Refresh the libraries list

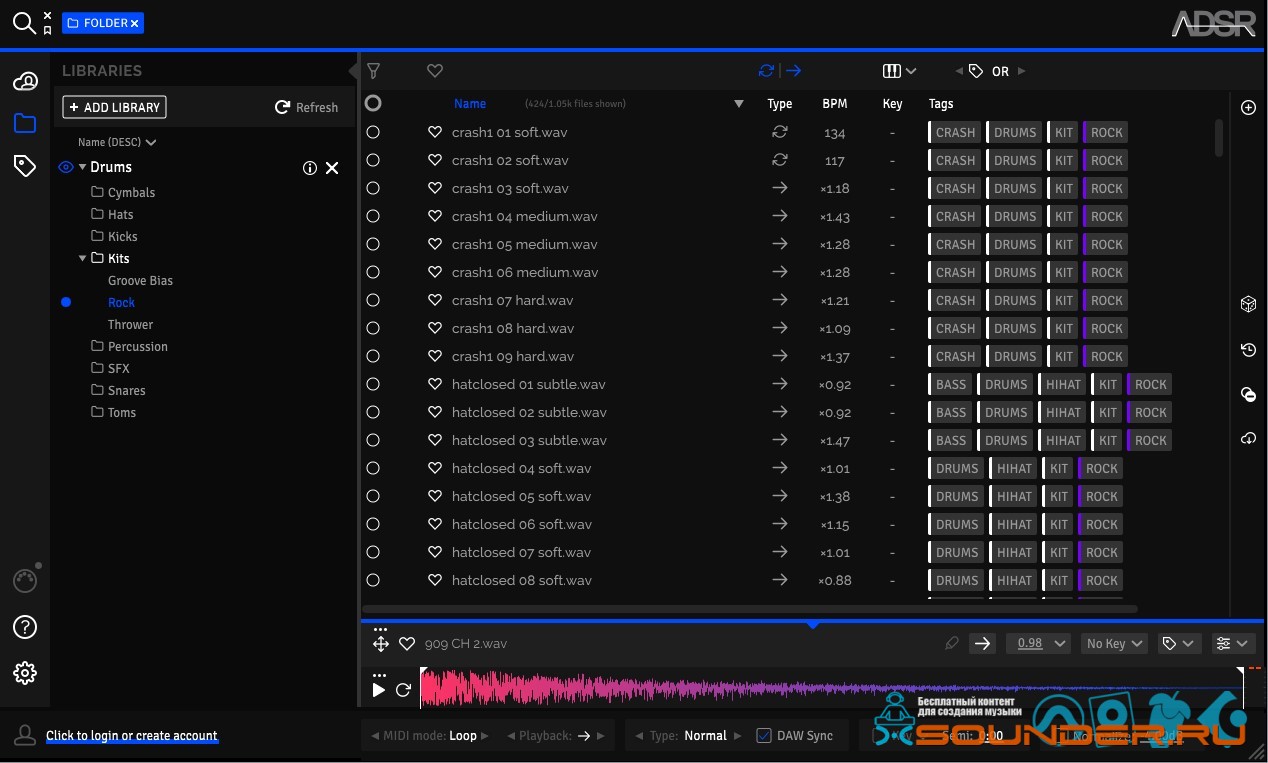pyautogui.click(x=307, y=107)
